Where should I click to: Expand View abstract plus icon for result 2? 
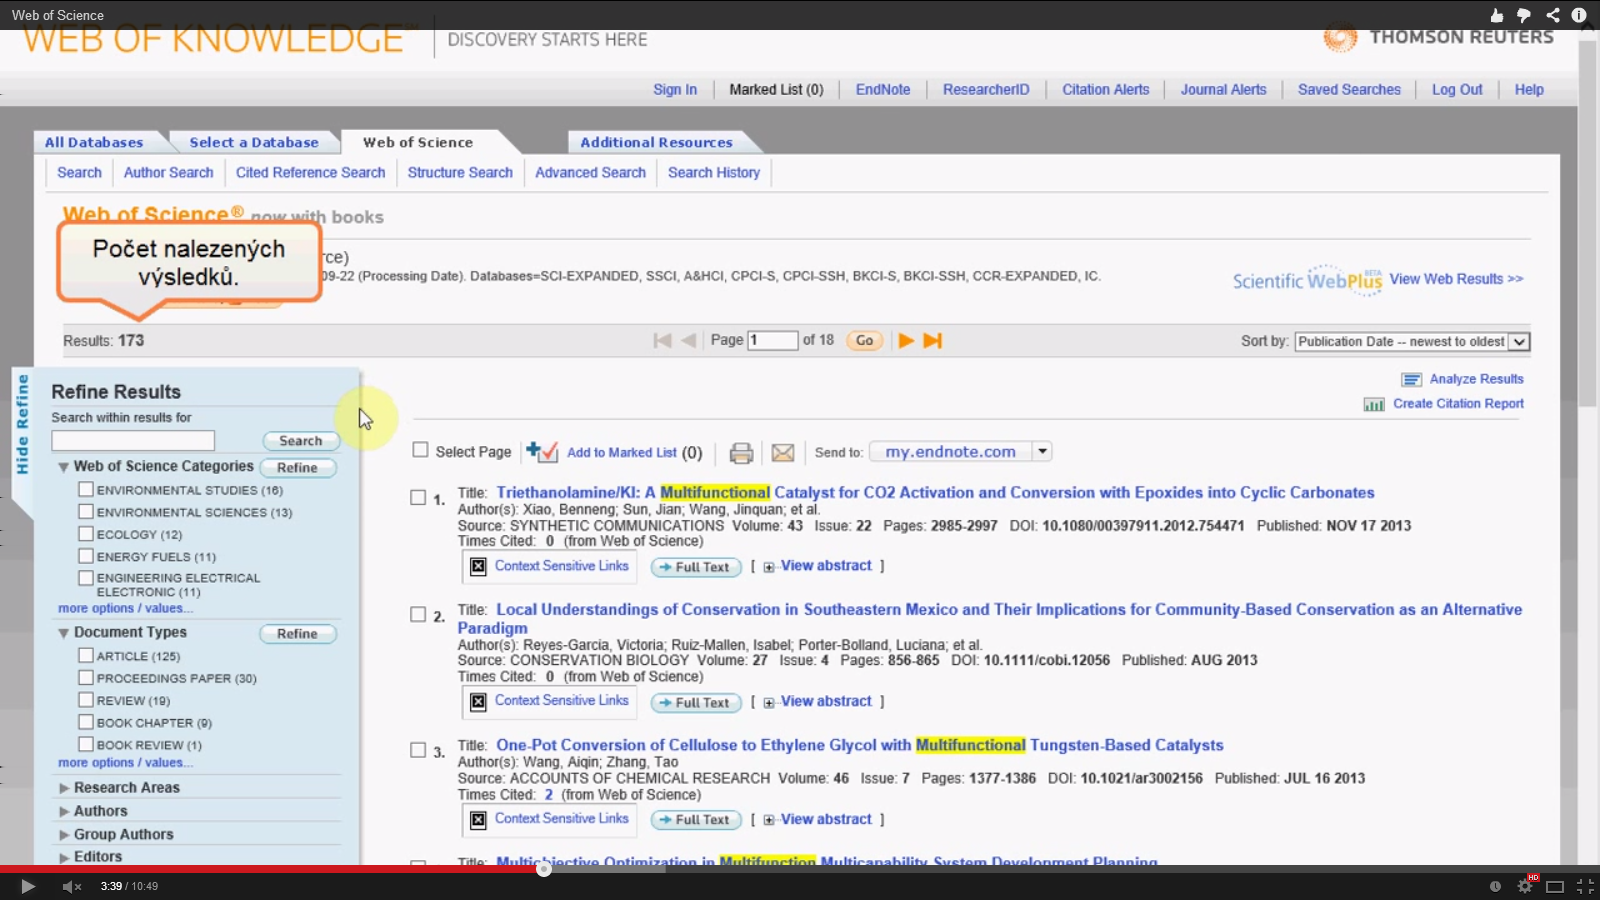[x=769, y=702]
